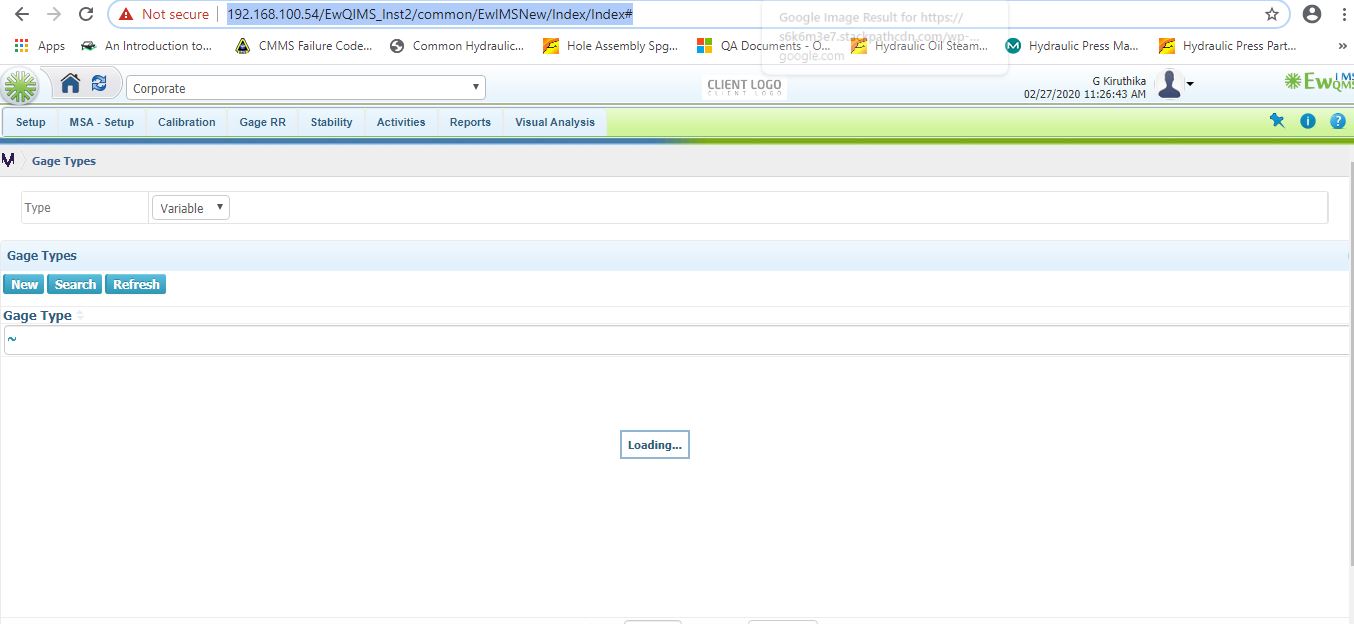Viewport: 1354px width, 624px height.
Task: Click the New button
Action: [24, 285]
